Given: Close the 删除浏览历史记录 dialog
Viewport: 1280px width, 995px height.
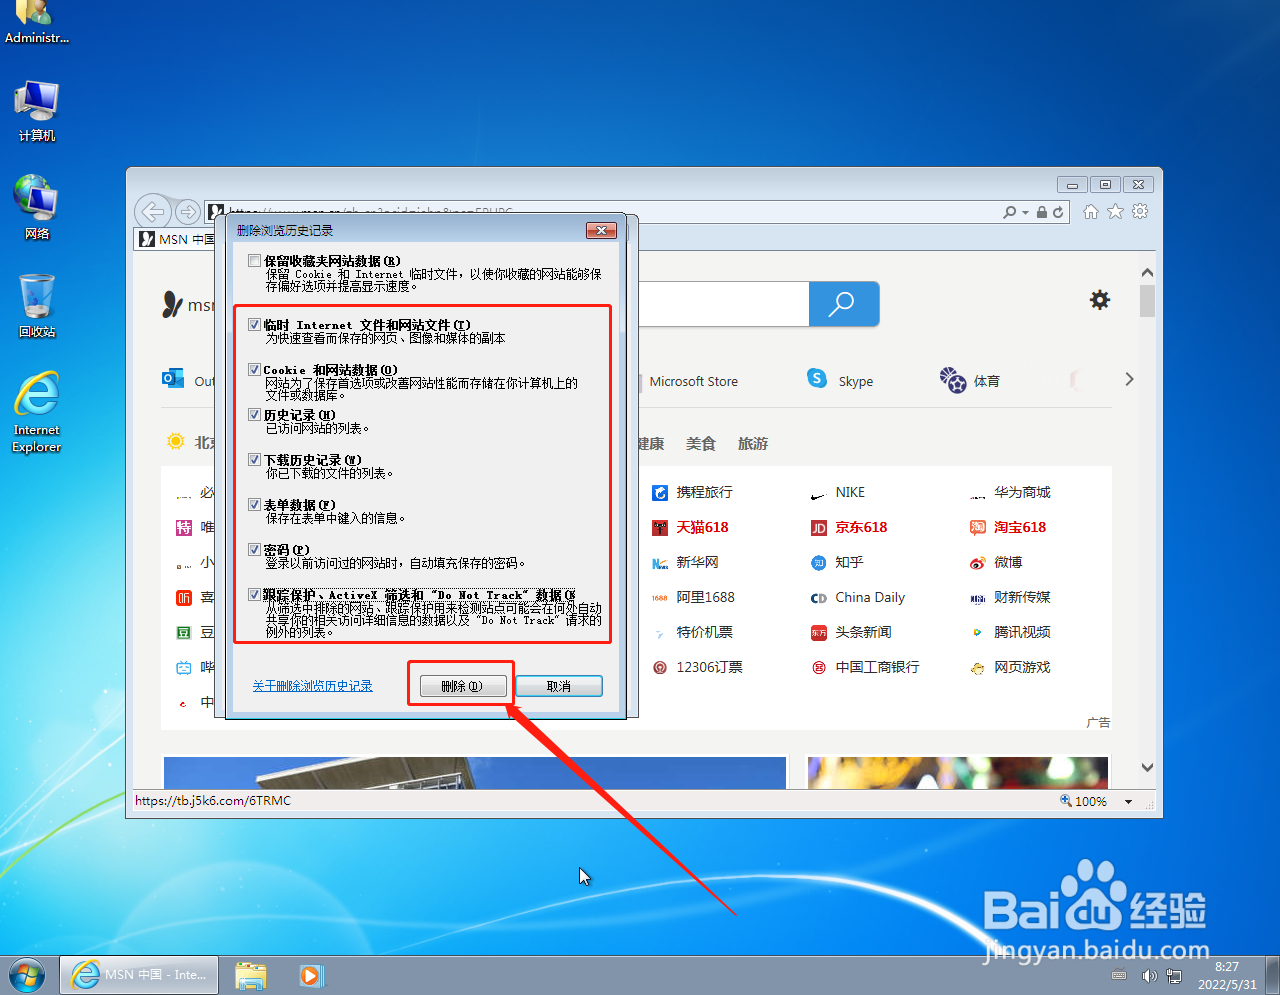Looking at the screenshot, I should point(600,230).
